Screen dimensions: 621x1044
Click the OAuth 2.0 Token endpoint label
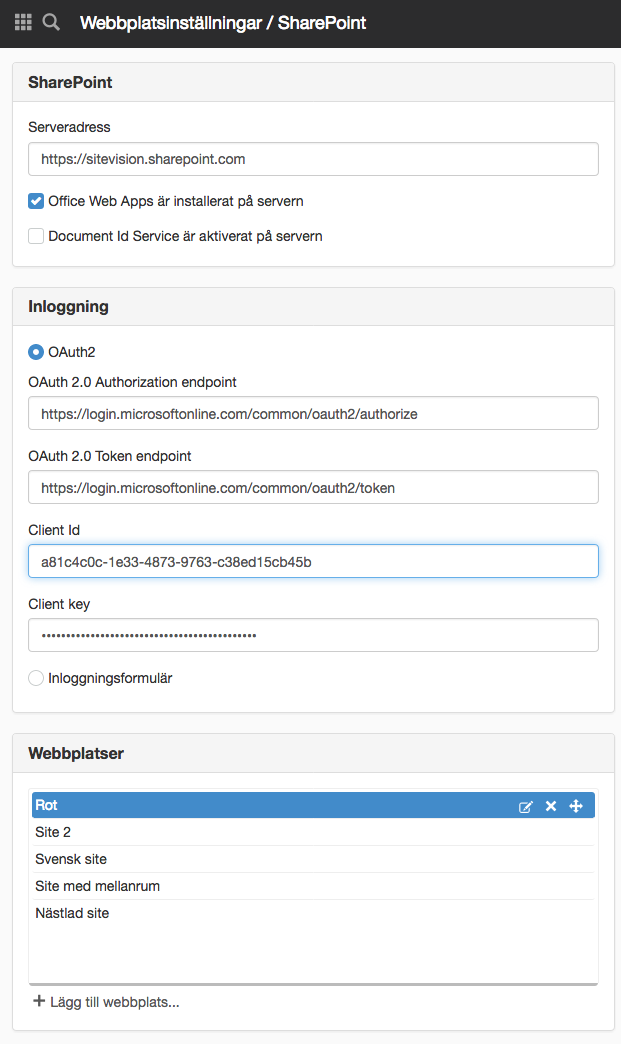pyautogui.click(x=110, y=456)
